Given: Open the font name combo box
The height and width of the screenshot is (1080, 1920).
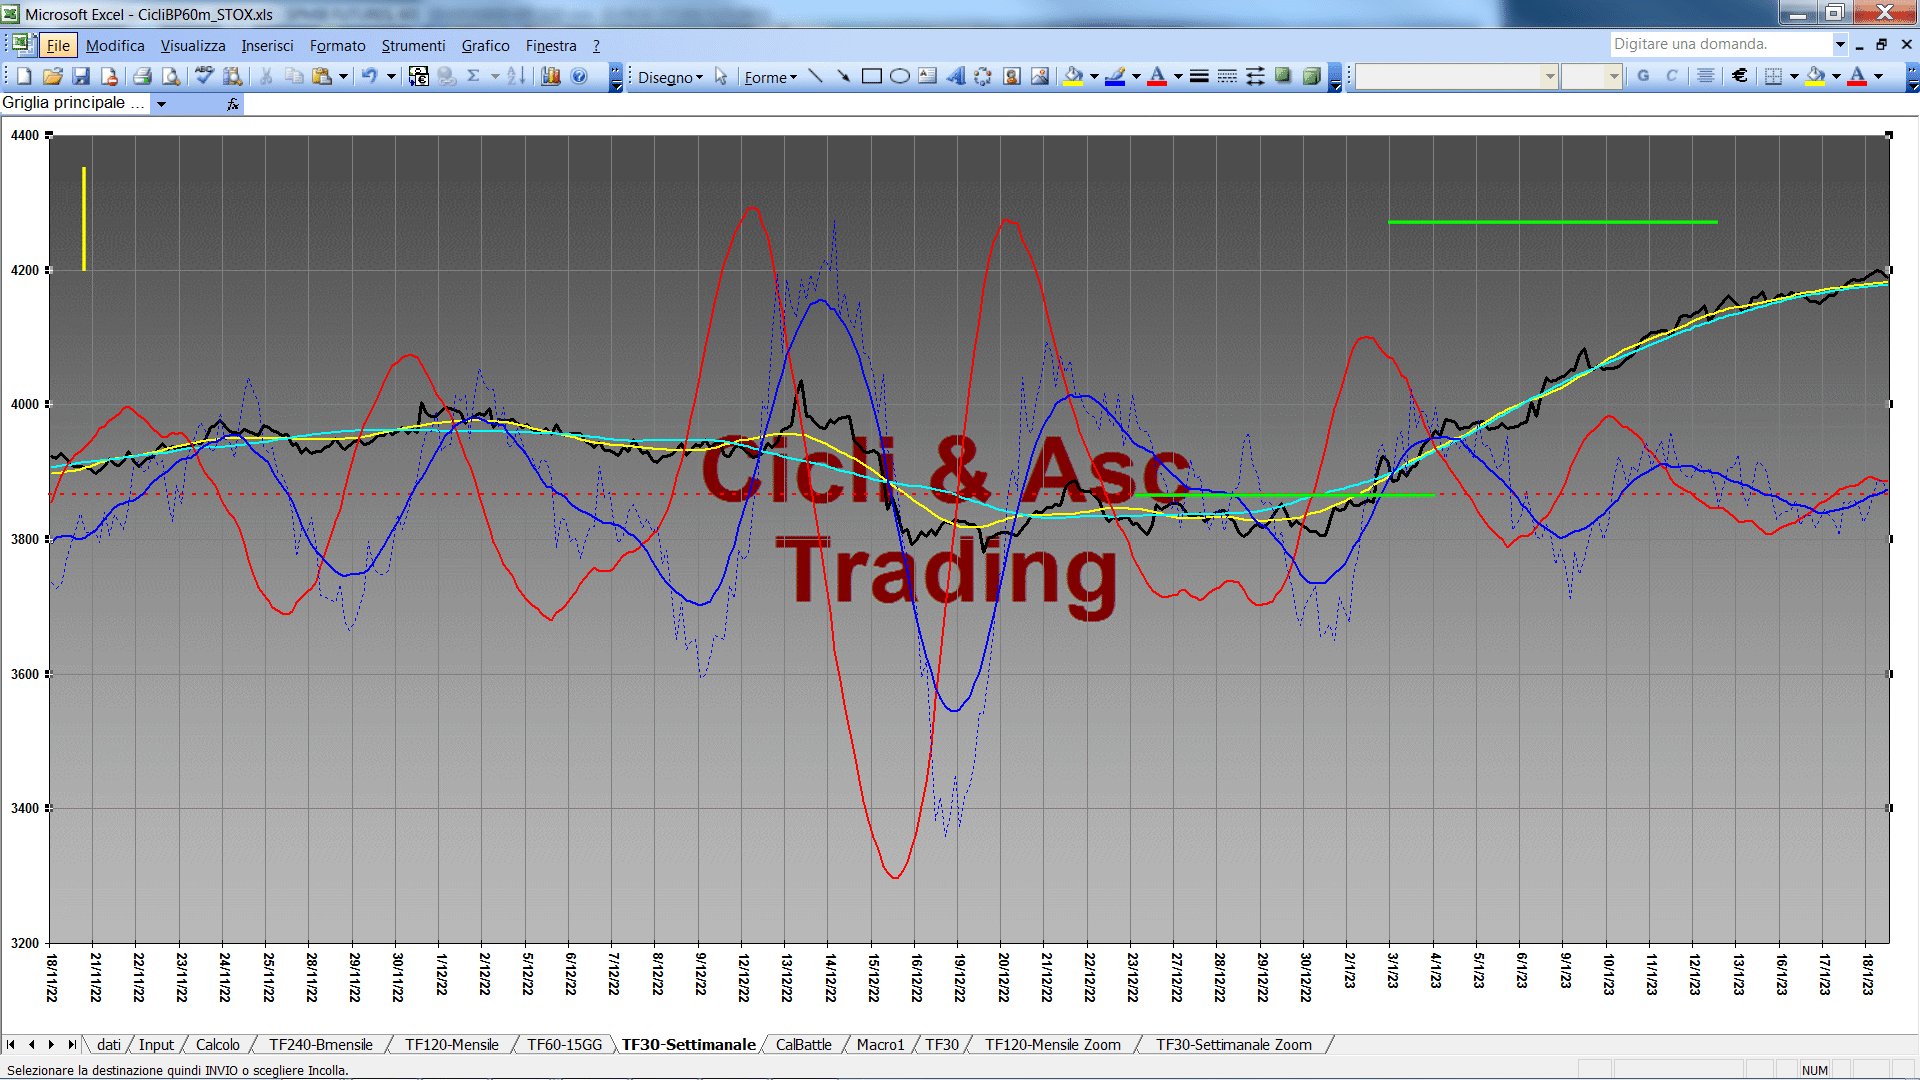Looking at the screenshot, I should [1457, 76].
